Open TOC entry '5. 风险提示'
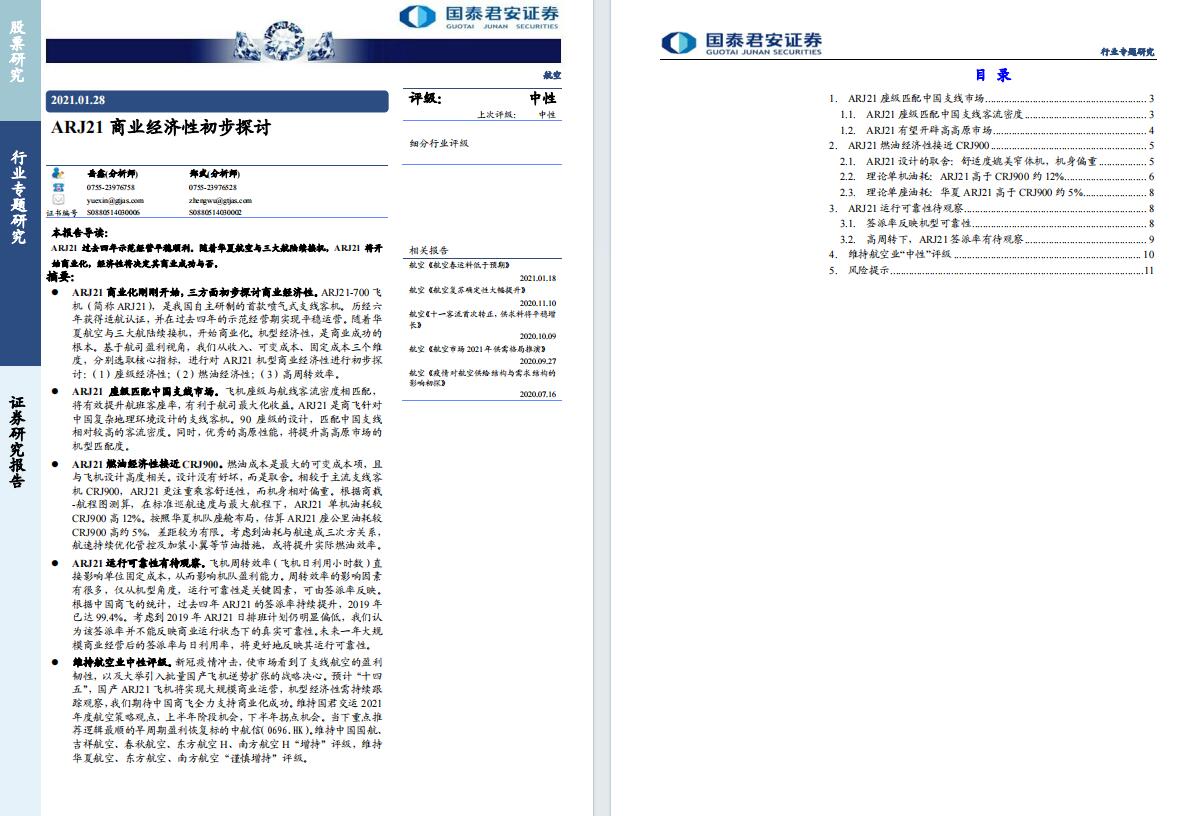The height and width of the screenshot is (816, 1195). 991,270
